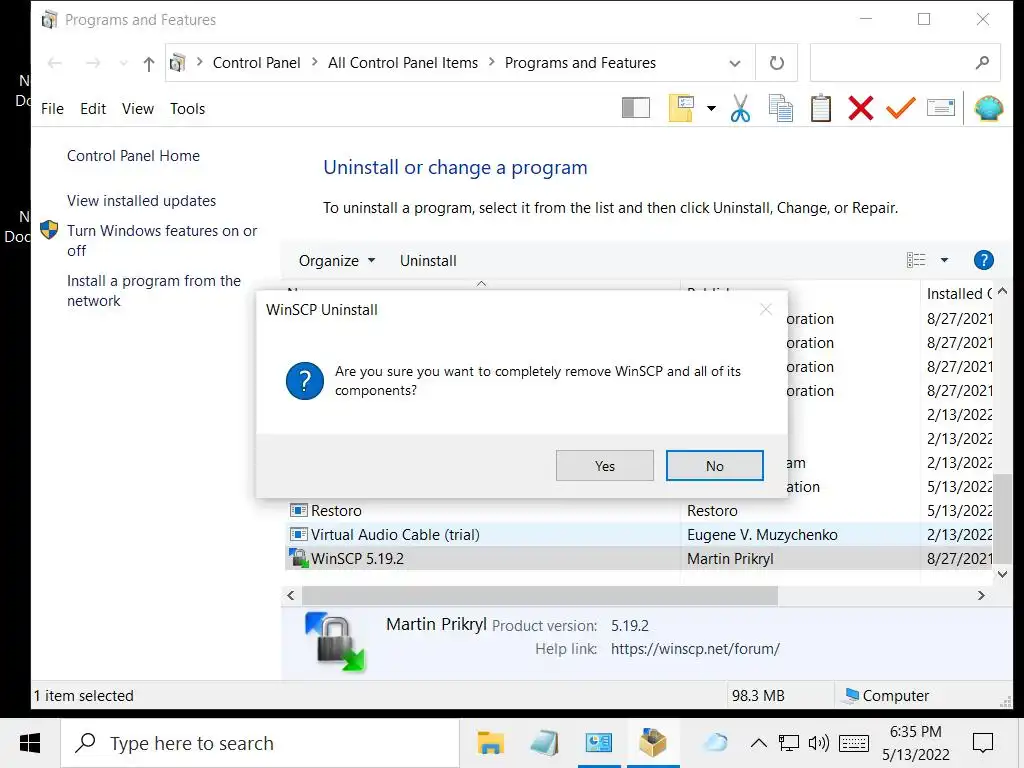
Task: Click the yellow folder options icon
Action: (681, 108)
